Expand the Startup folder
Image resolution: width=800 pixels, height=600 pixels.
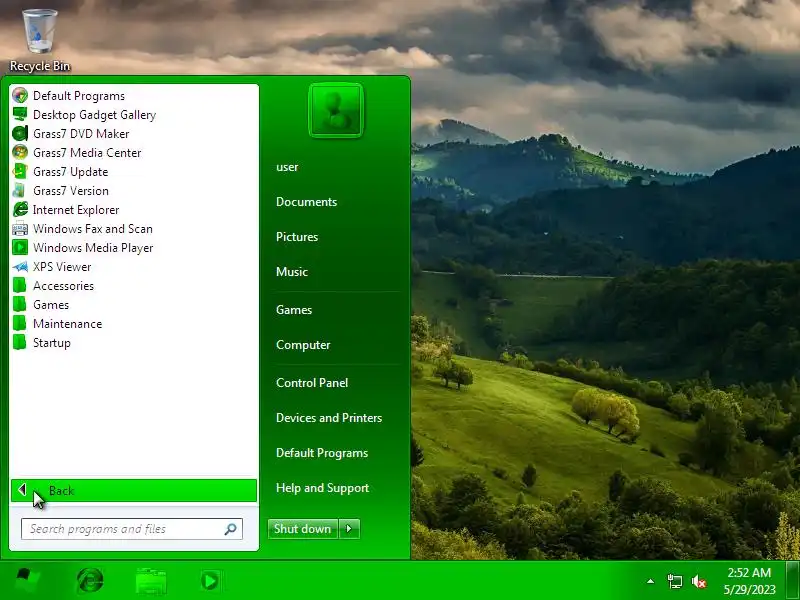(x=42, y=342)
